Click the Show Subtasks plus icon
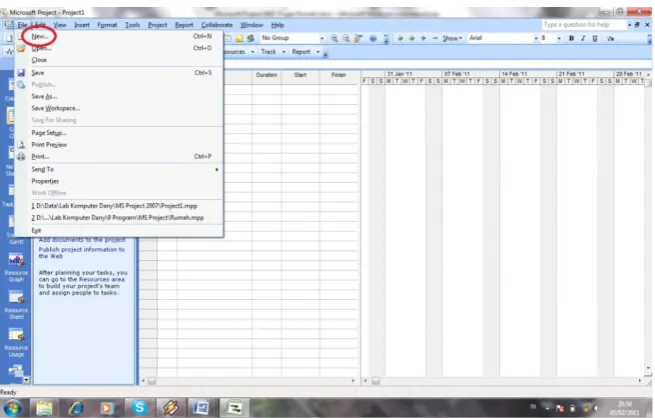 coord(423,38)
